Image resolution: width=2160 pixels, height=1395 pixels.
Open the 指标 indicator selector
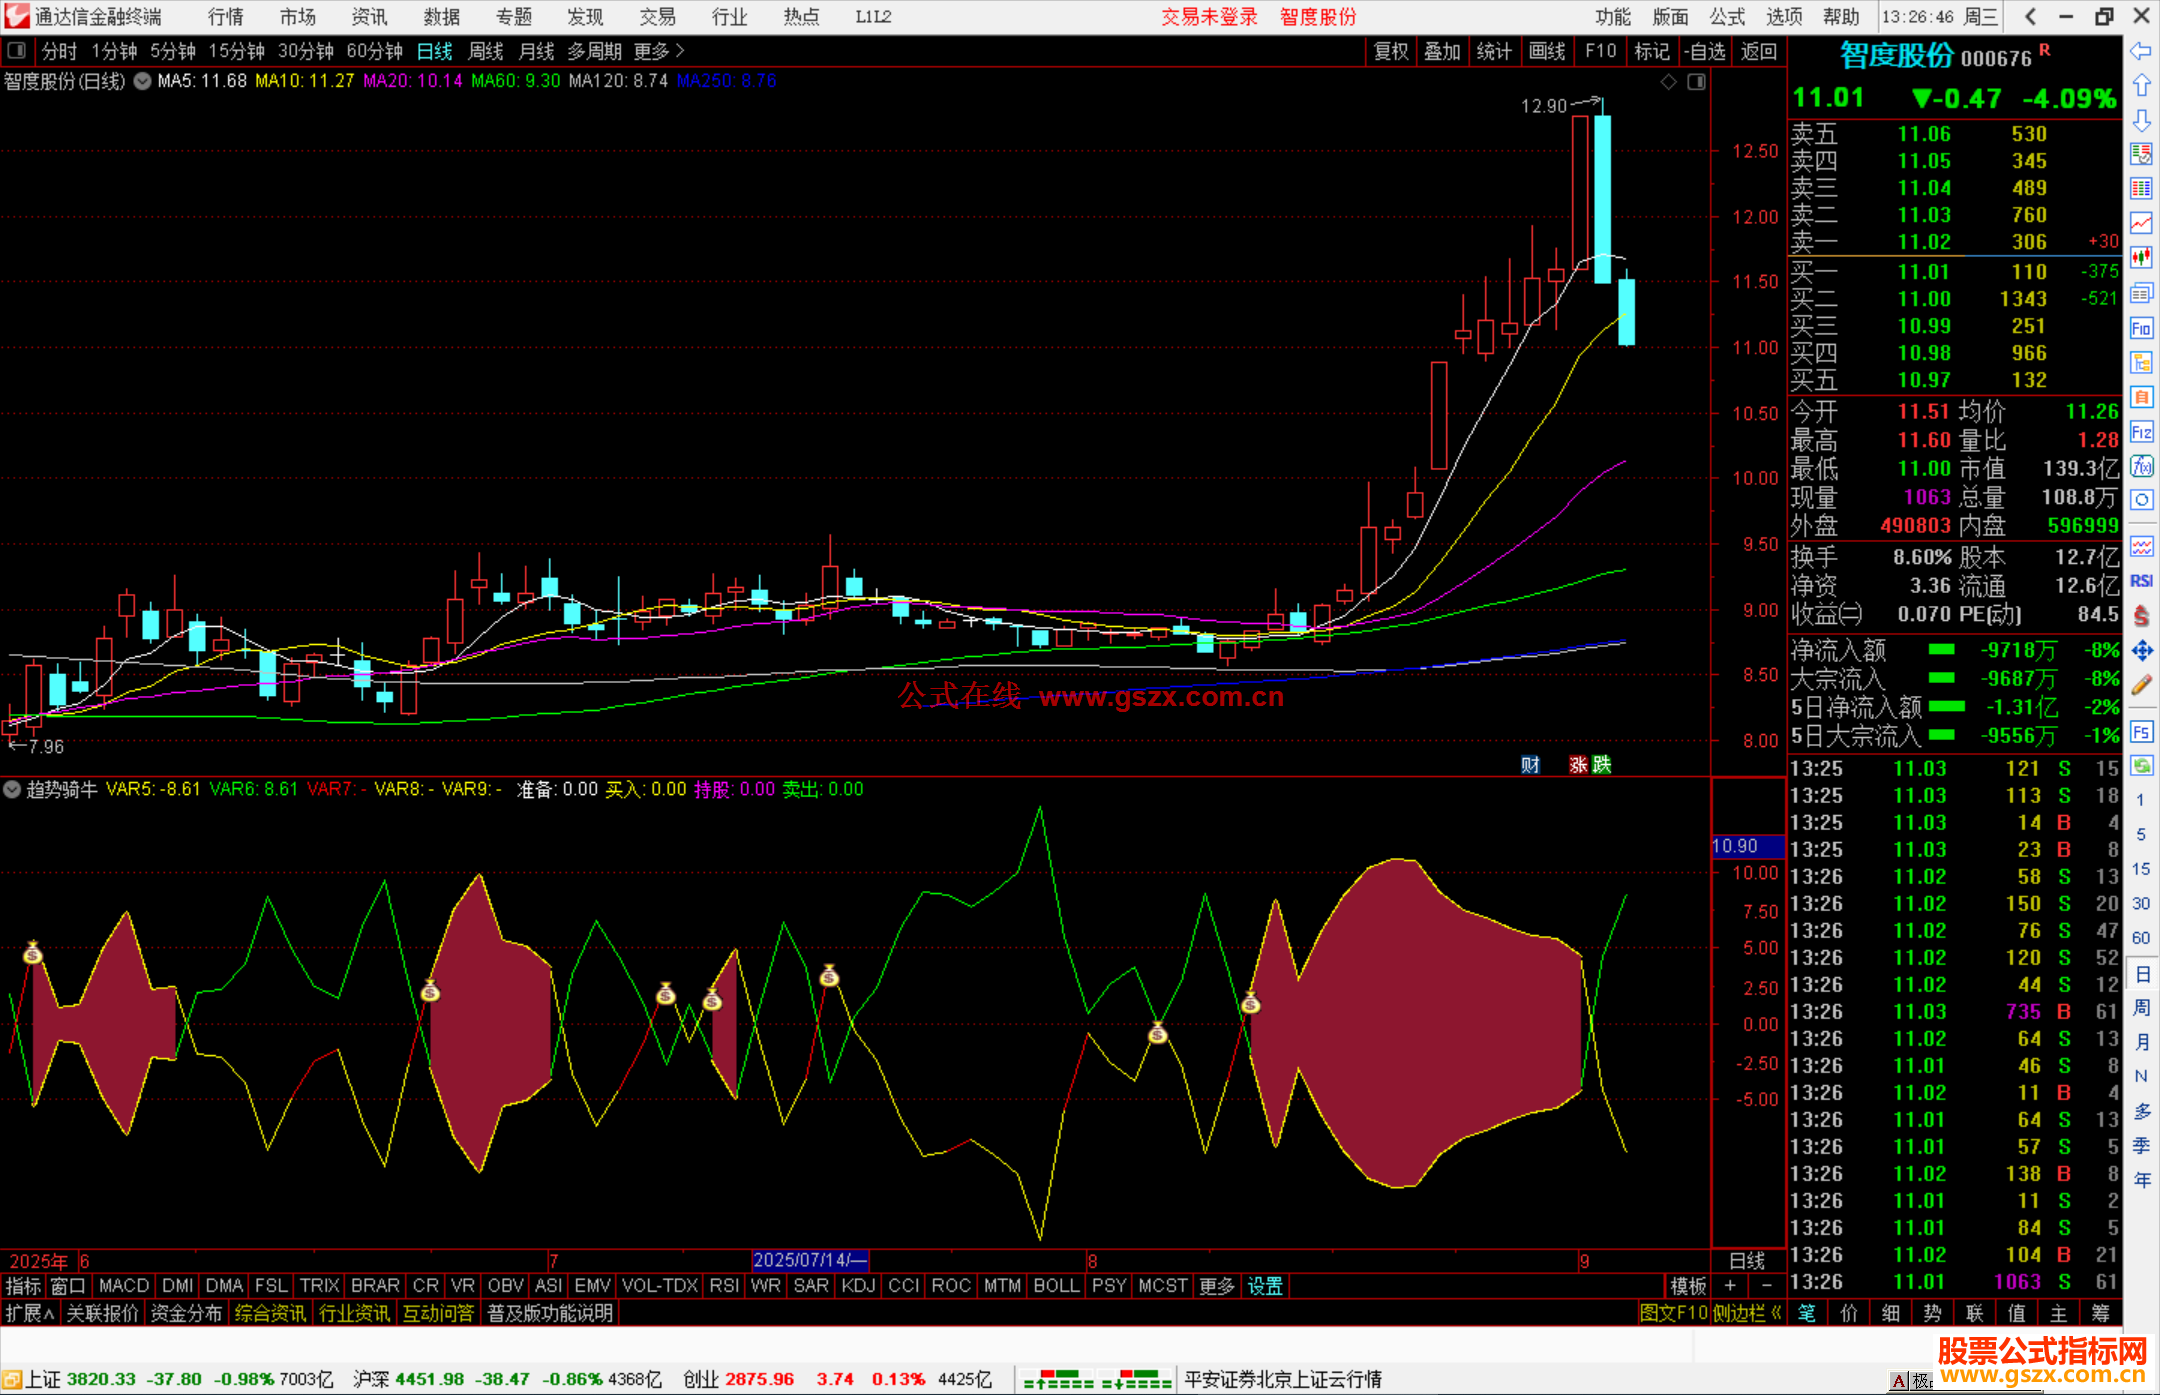[23, 1286]
